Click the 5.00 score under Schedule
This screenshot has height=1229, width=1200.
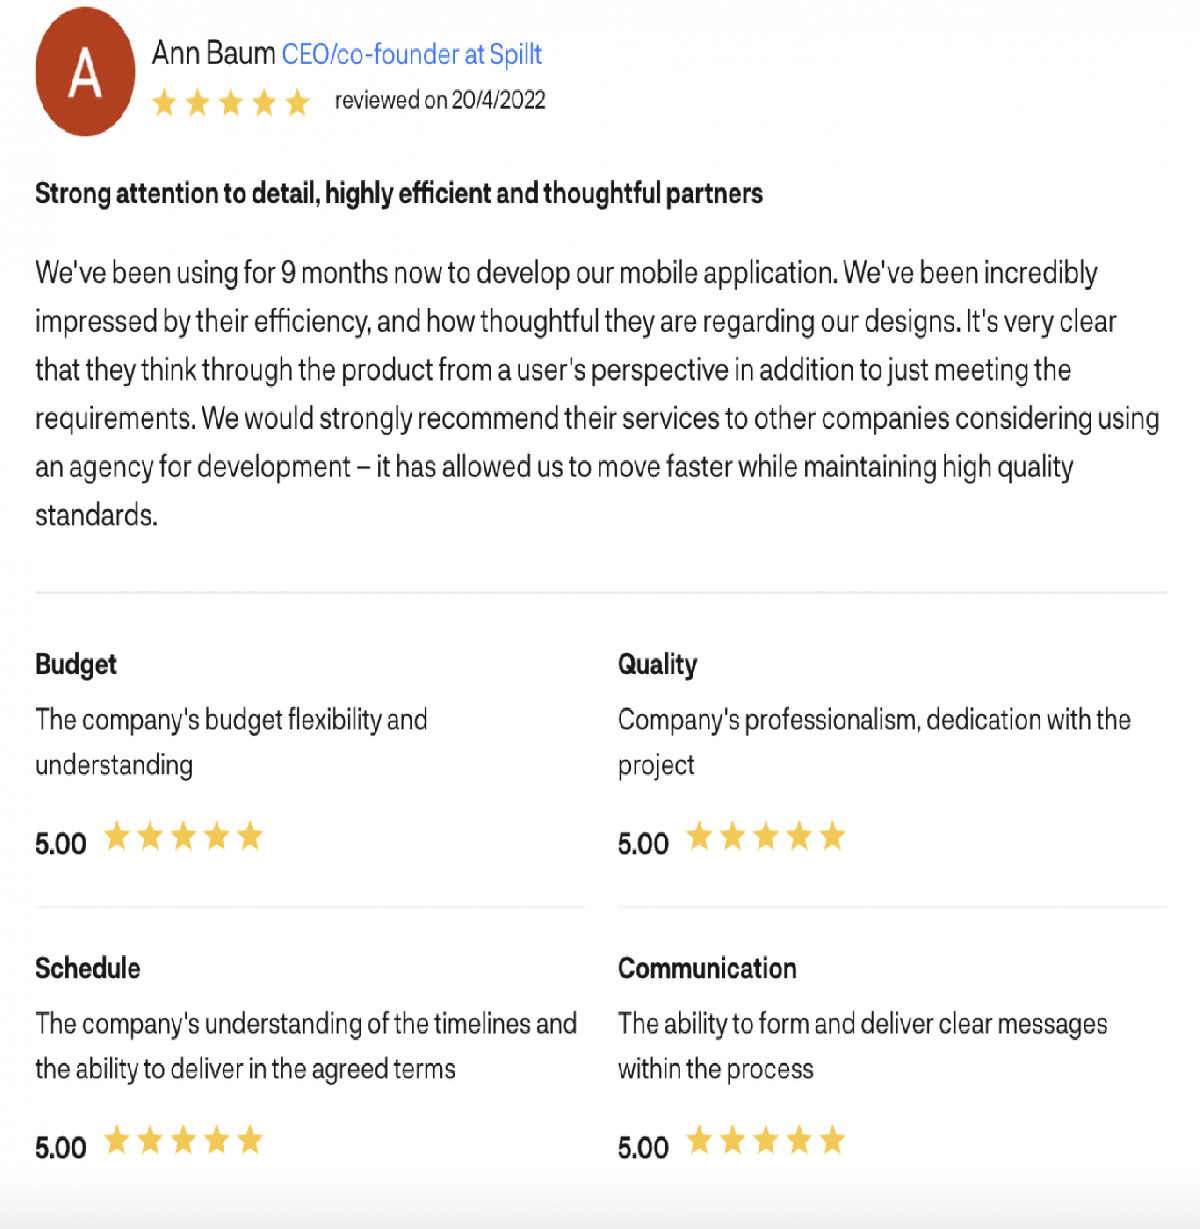point(61,1148)
